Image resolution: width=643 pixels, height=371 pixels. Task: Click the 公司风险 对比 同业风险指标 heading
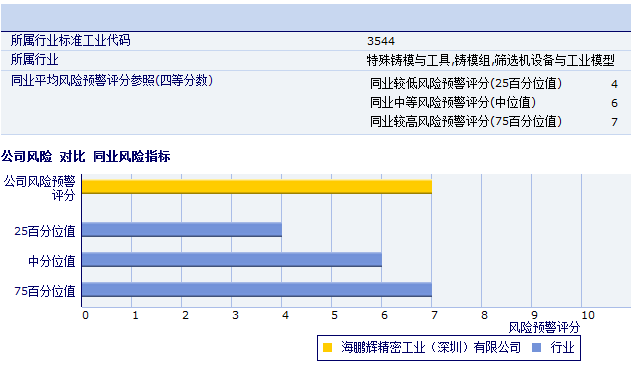click(86, 157)
